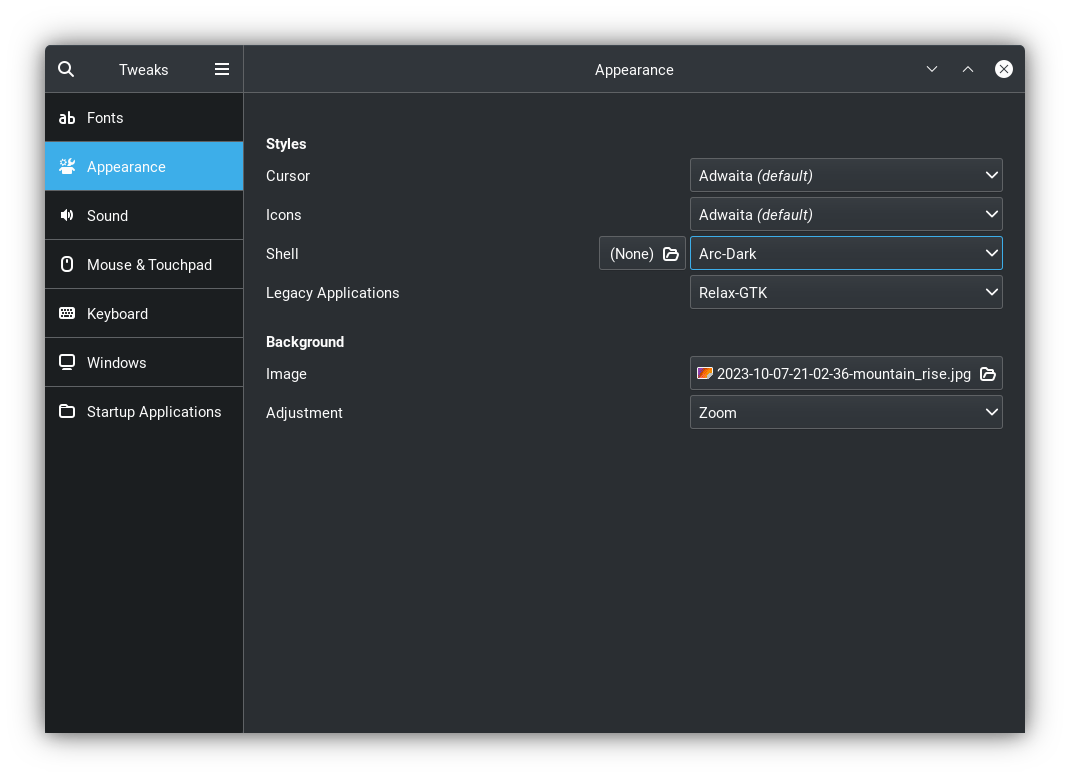This screenshot has height=778, width=1070.
Task: Click the folder icon in Shell (None) button
Action: pos(671,254)
